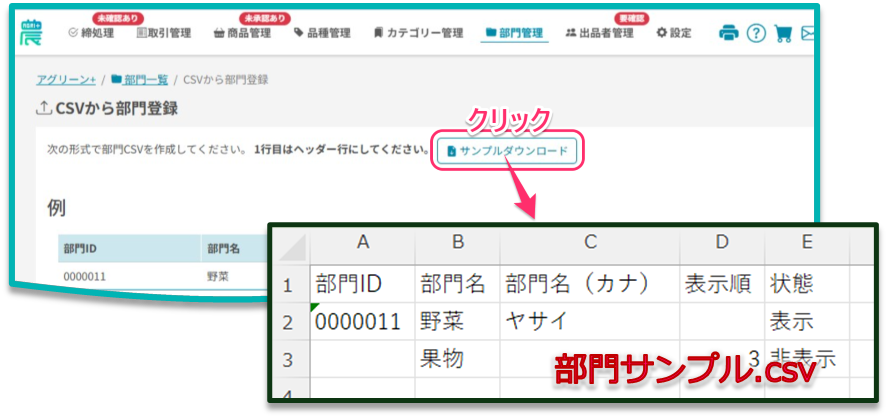Screen dimensions: 888x418
Task: Click the サンプルダウンロード button
Action: tap(507, 151)
